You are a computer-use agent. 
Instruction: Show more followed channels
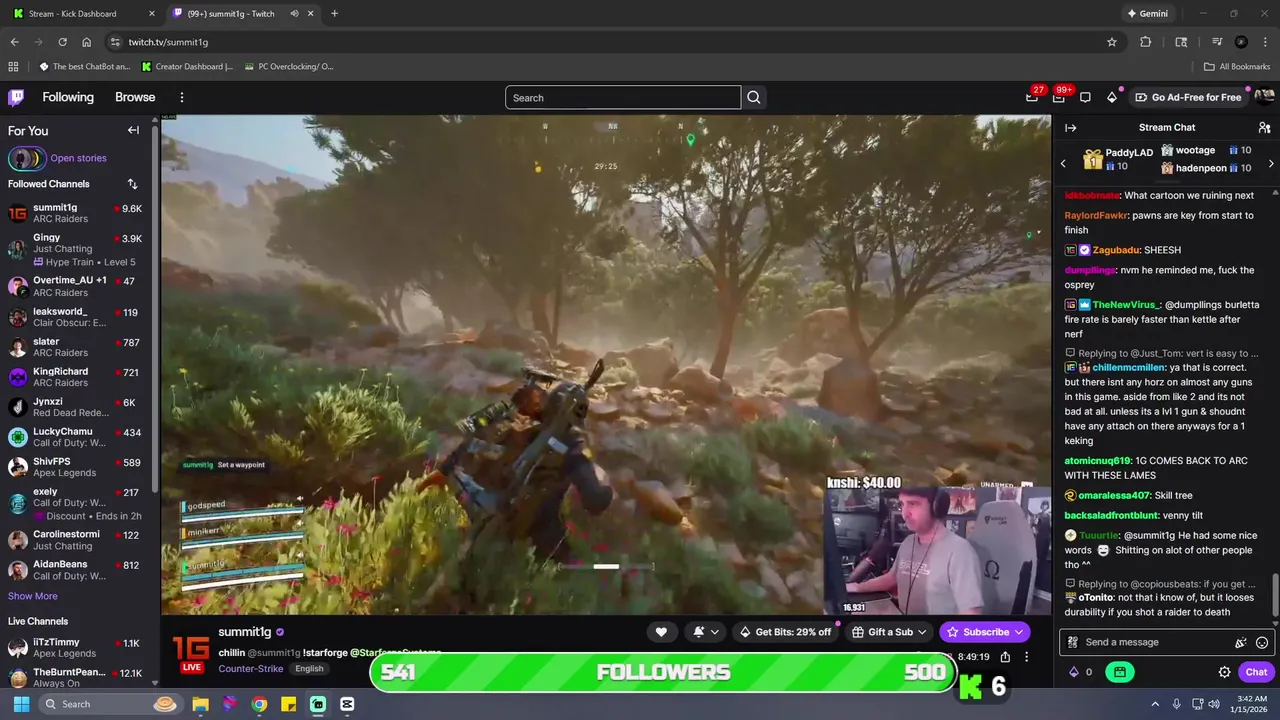(33, 596)
